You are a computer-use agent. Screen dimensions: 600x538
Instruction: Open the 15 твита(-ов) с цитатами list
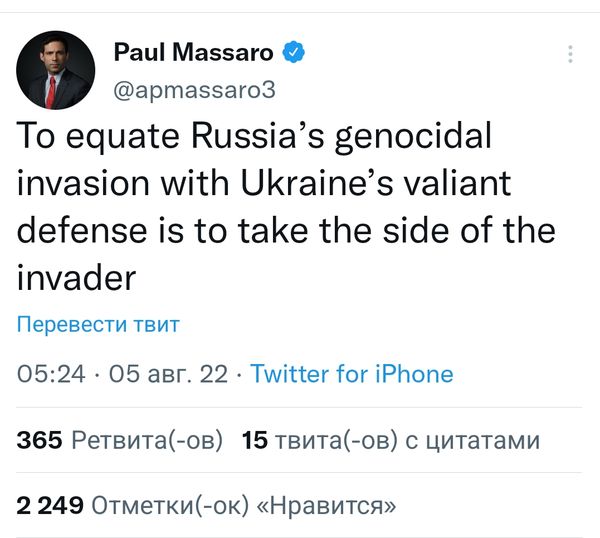(391, 440)
